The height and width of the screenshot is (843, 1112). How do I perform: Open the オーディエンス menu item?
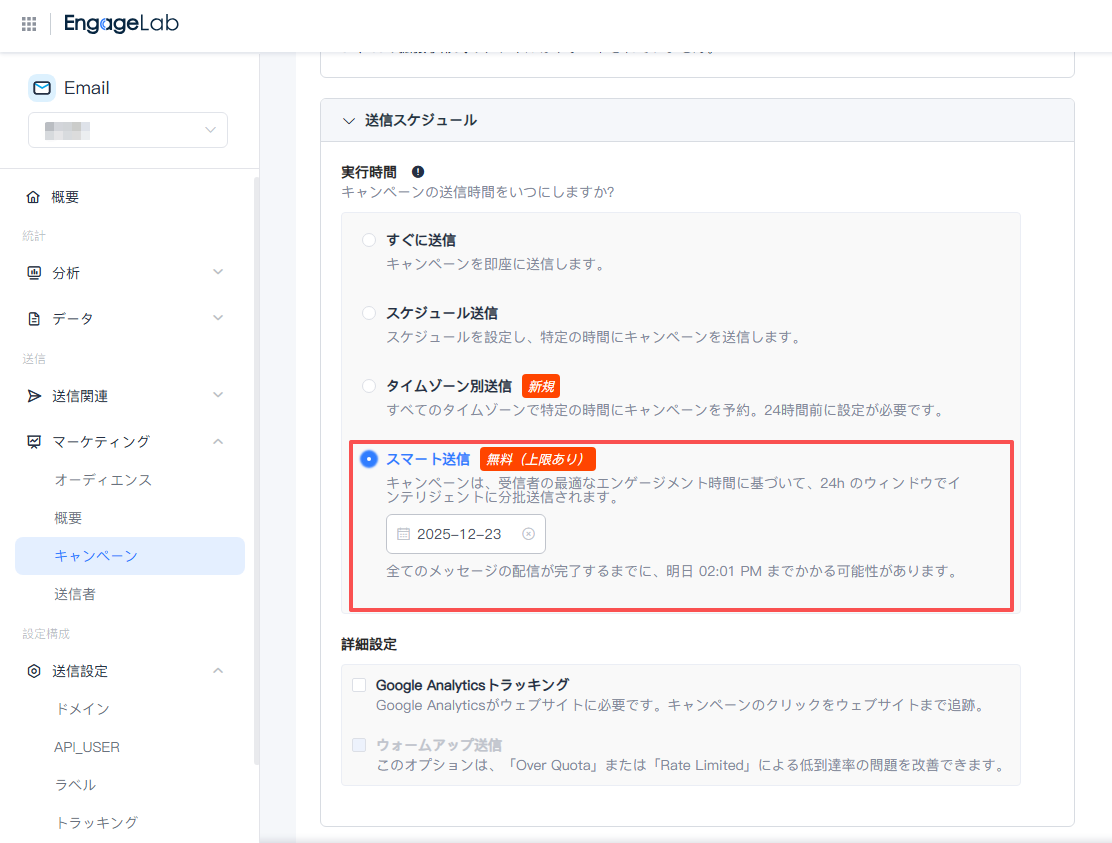(103, 480)
